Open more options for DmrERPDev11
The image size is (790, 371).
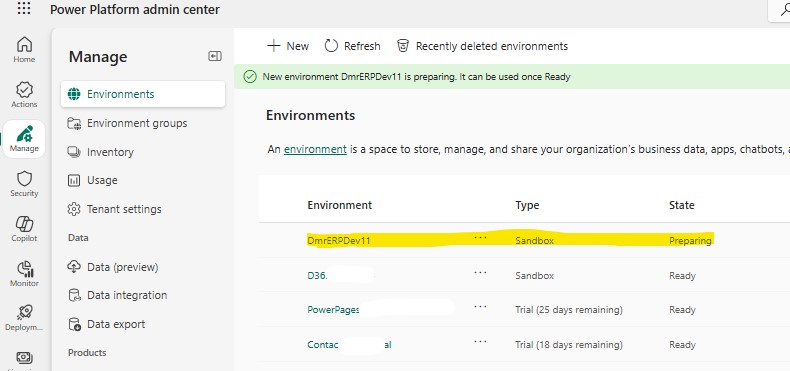pos(481,237)
